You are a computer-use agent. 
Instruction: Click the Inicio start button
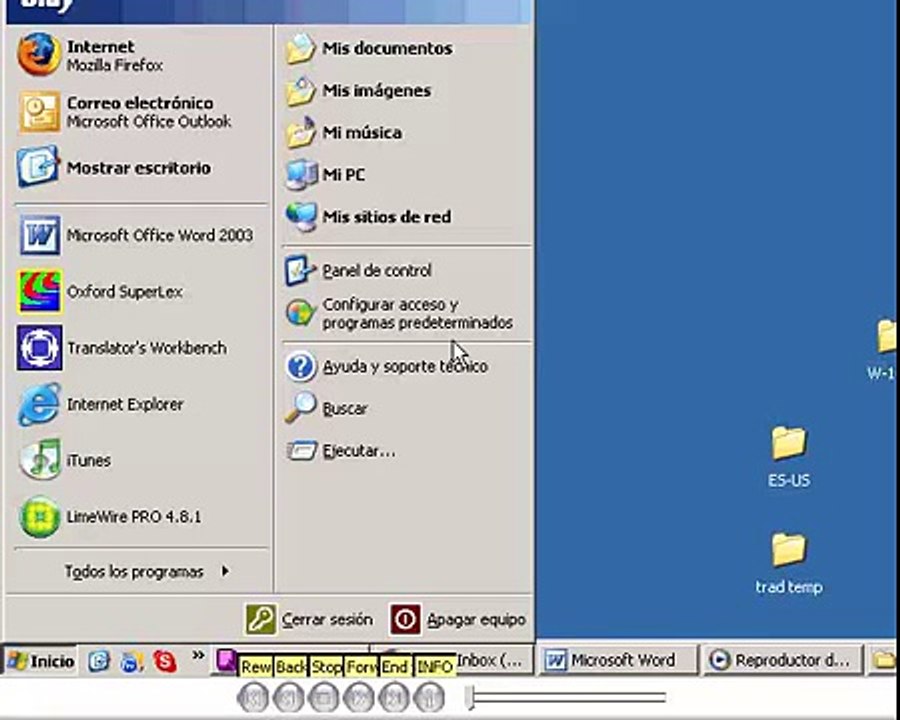(41, 661)
